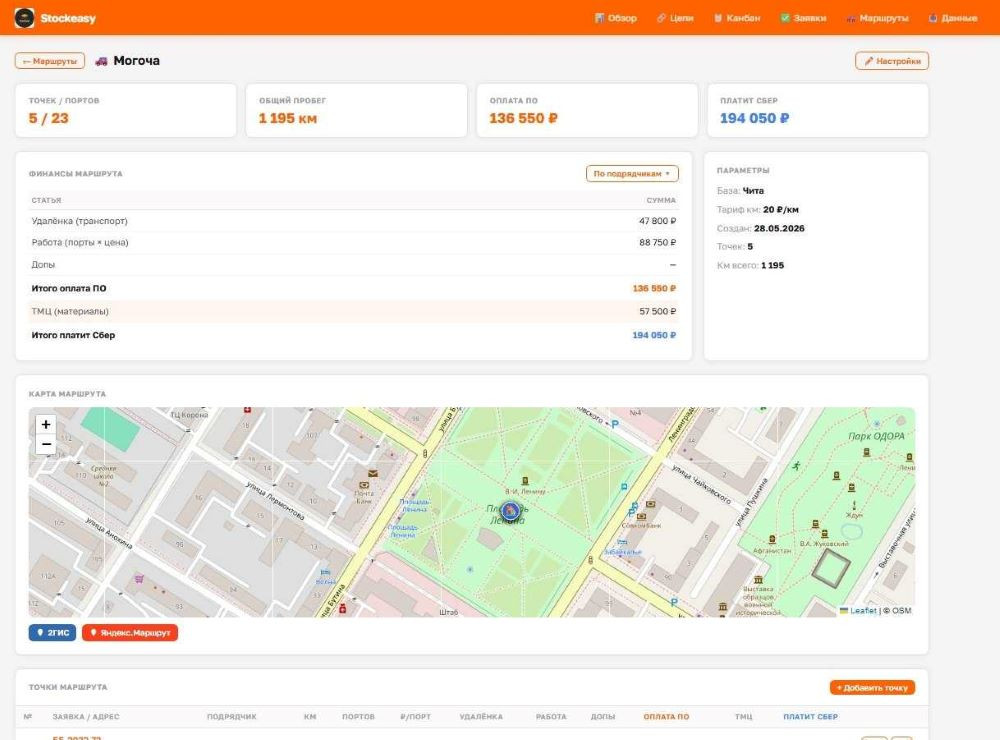Open the Данные menu item

tap(953, 18)
